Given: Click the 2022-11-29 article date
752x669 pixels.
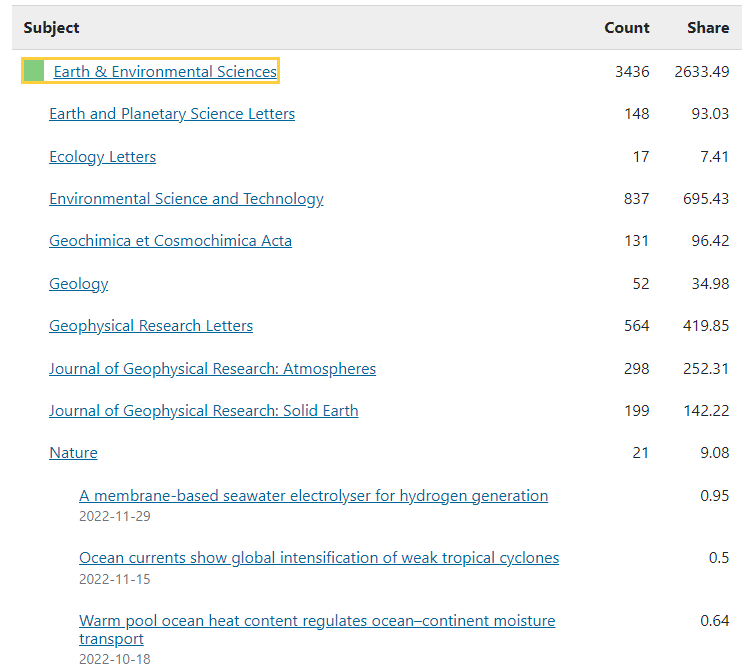Looking at the screenshot, I should coord(115,516).
